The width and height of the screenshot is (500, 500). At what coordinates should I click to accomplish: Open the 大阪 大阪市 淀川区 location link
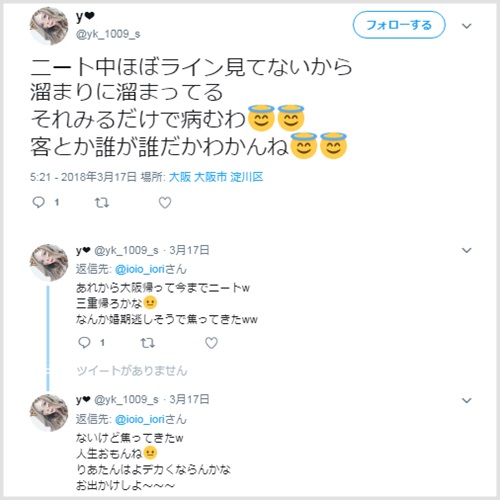point(216,177)
